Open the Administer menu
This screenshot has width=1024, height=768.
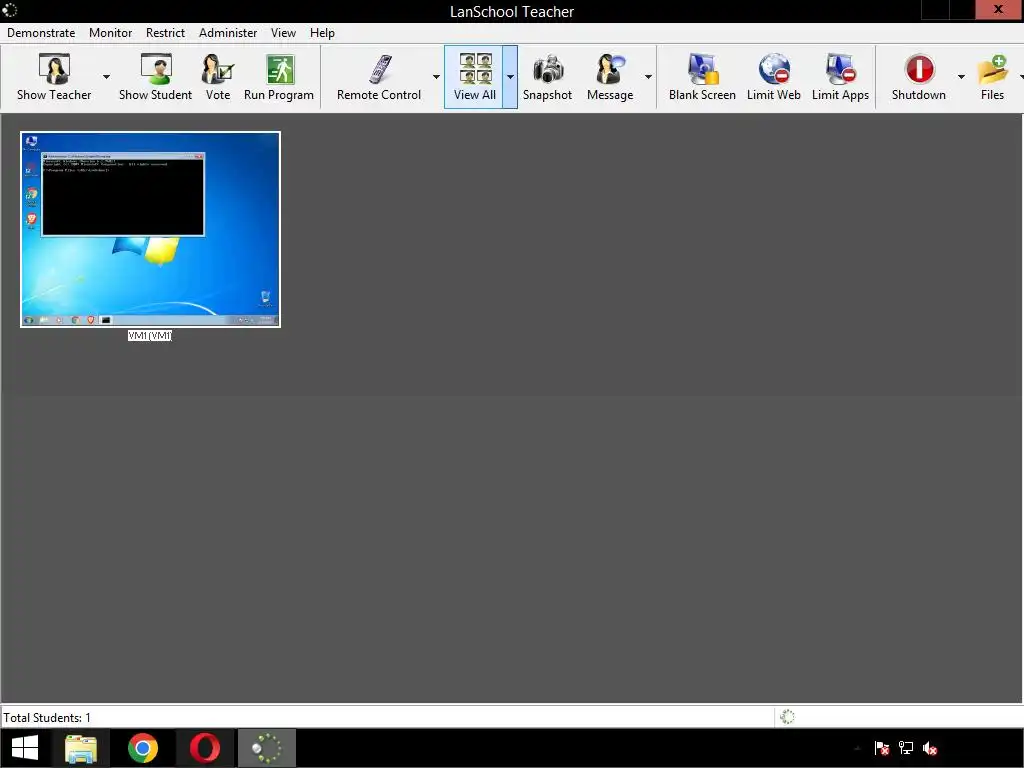(228, 33)
